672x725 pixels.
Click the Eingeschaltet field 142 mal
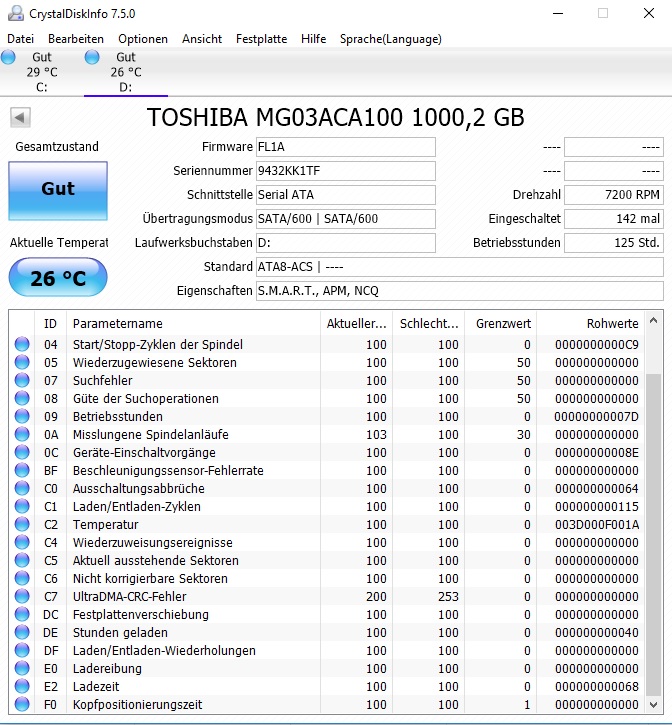point(614,219)
